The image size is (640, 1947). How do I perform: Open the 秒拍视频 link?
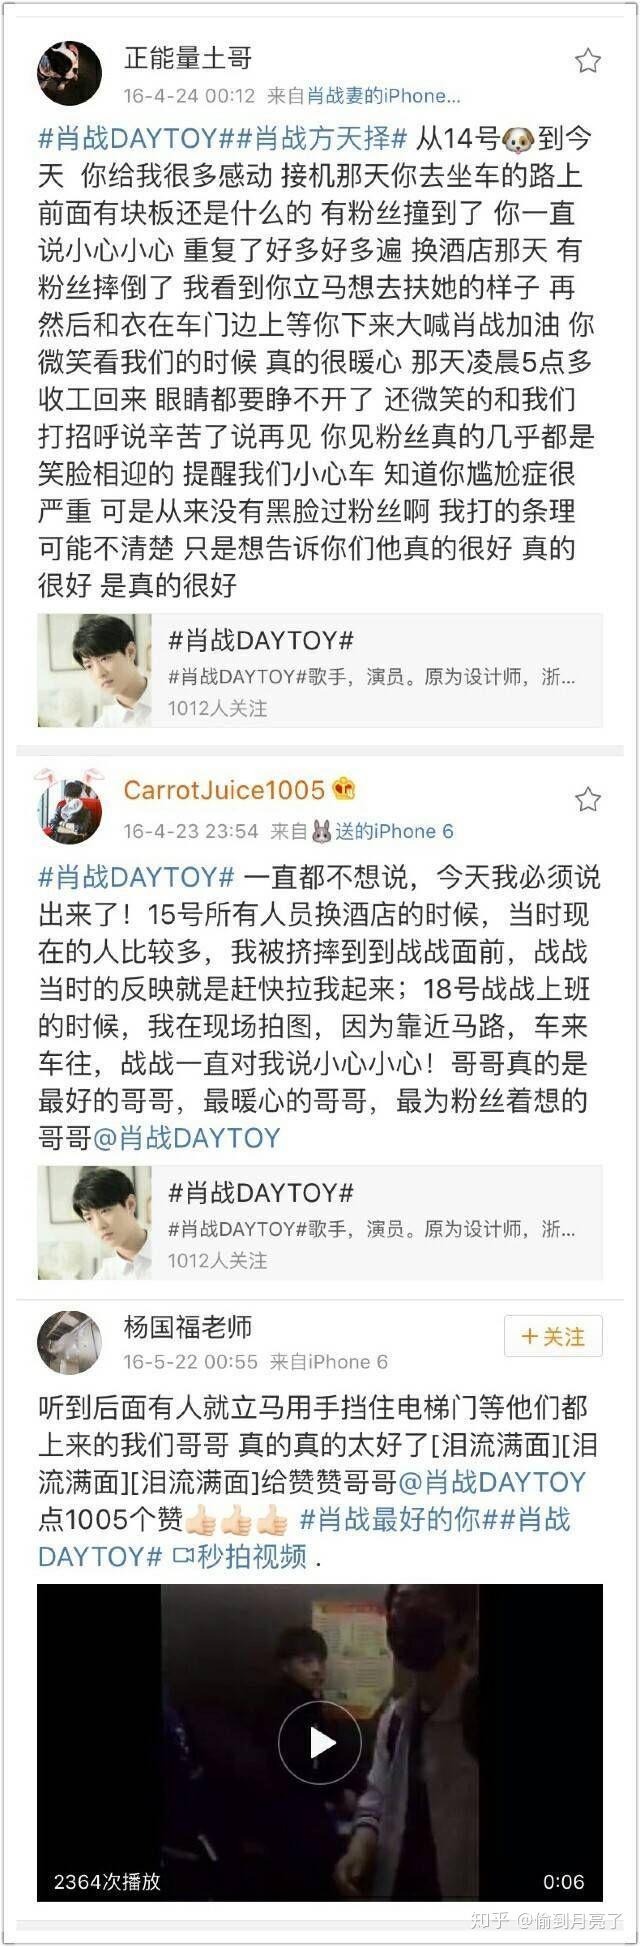(240, 1557)
